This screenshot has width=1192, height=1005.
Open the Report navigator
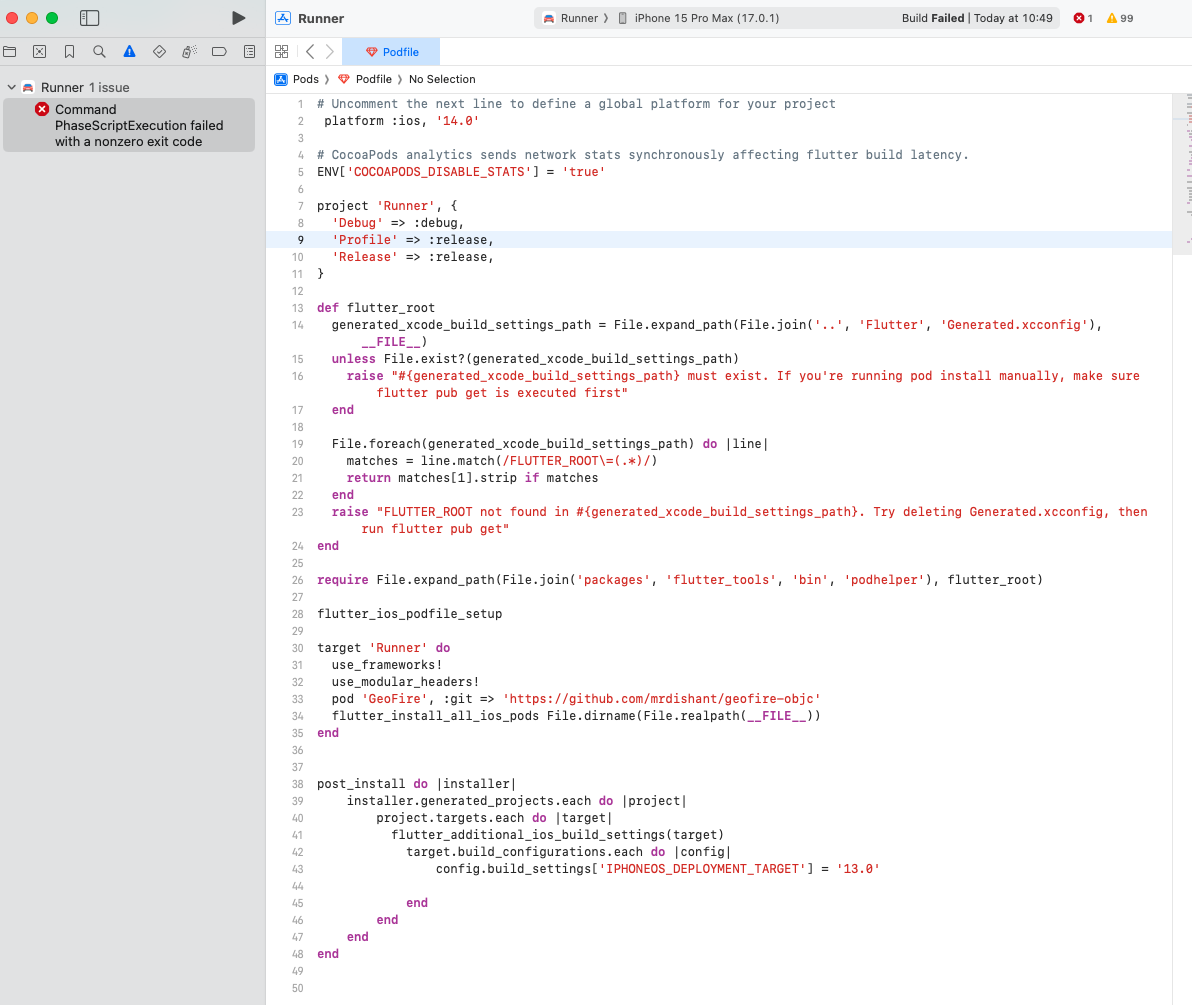point(249,51)
